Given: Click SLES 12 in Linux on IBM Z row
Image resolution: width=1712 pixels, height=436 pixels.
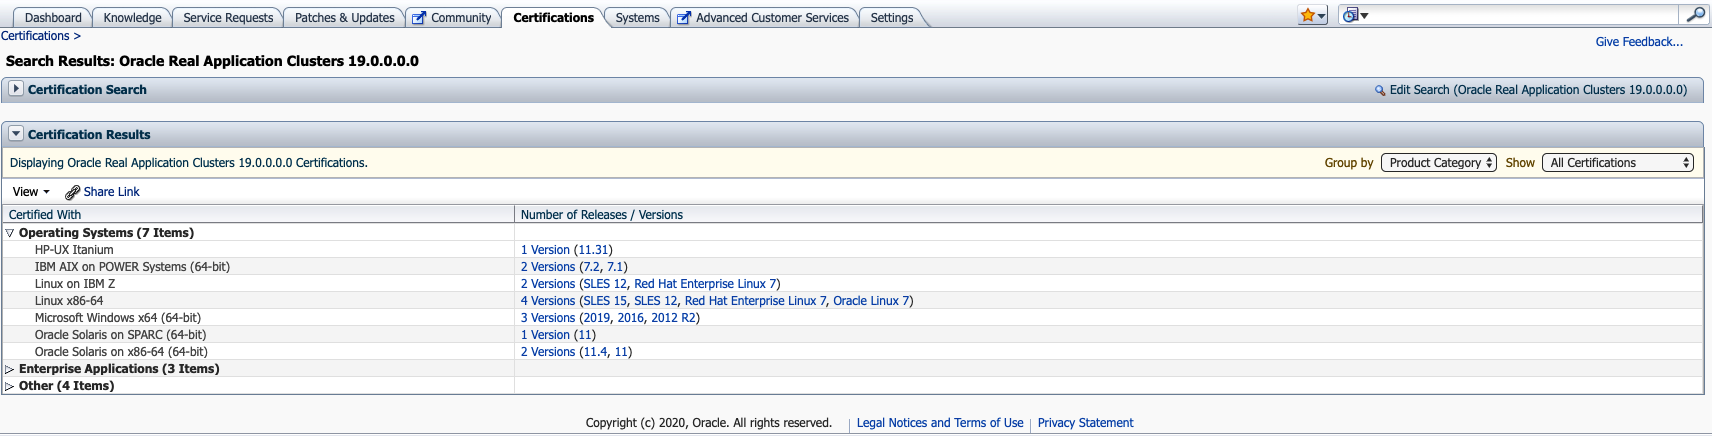Looking at the screenshot, I should pos(605,284).
